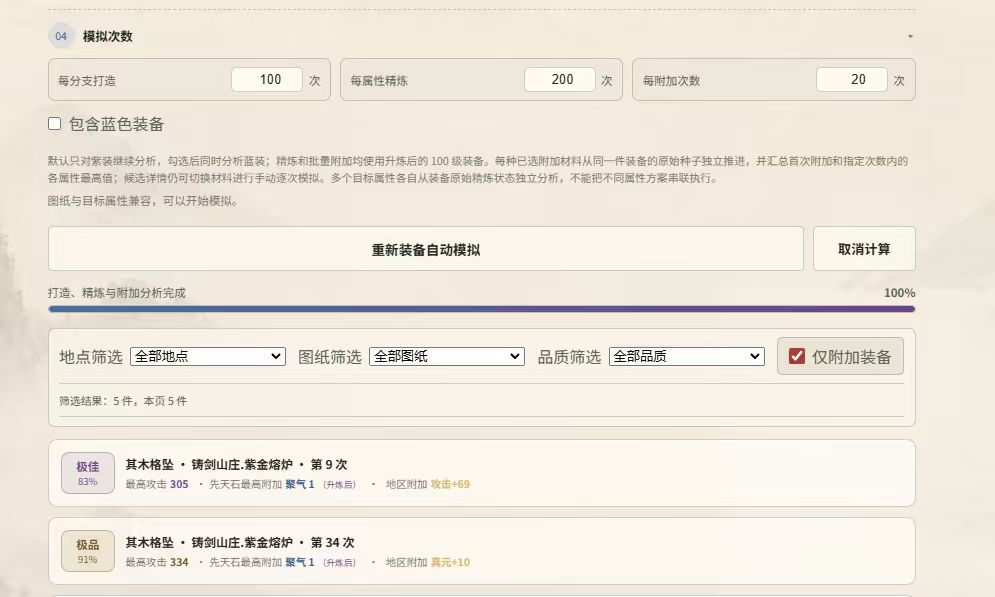Click the 地区附加 攻击+69 text
This screenshot has height=597, width=995.
pyautogui.click(x=428, y=484)
